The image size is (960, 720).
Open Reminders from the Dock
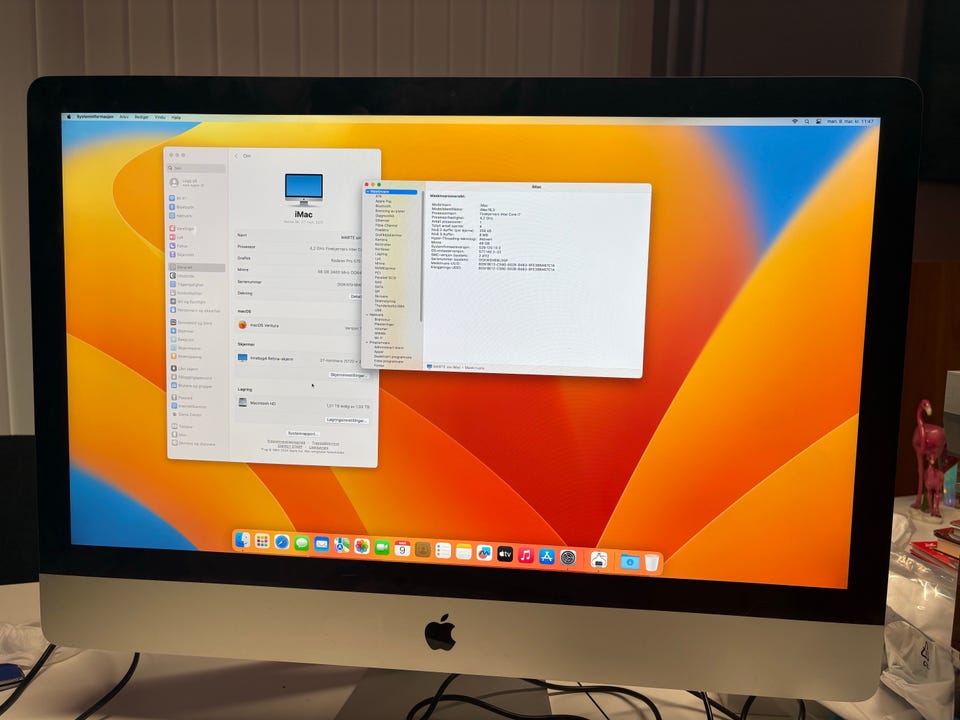443,550
